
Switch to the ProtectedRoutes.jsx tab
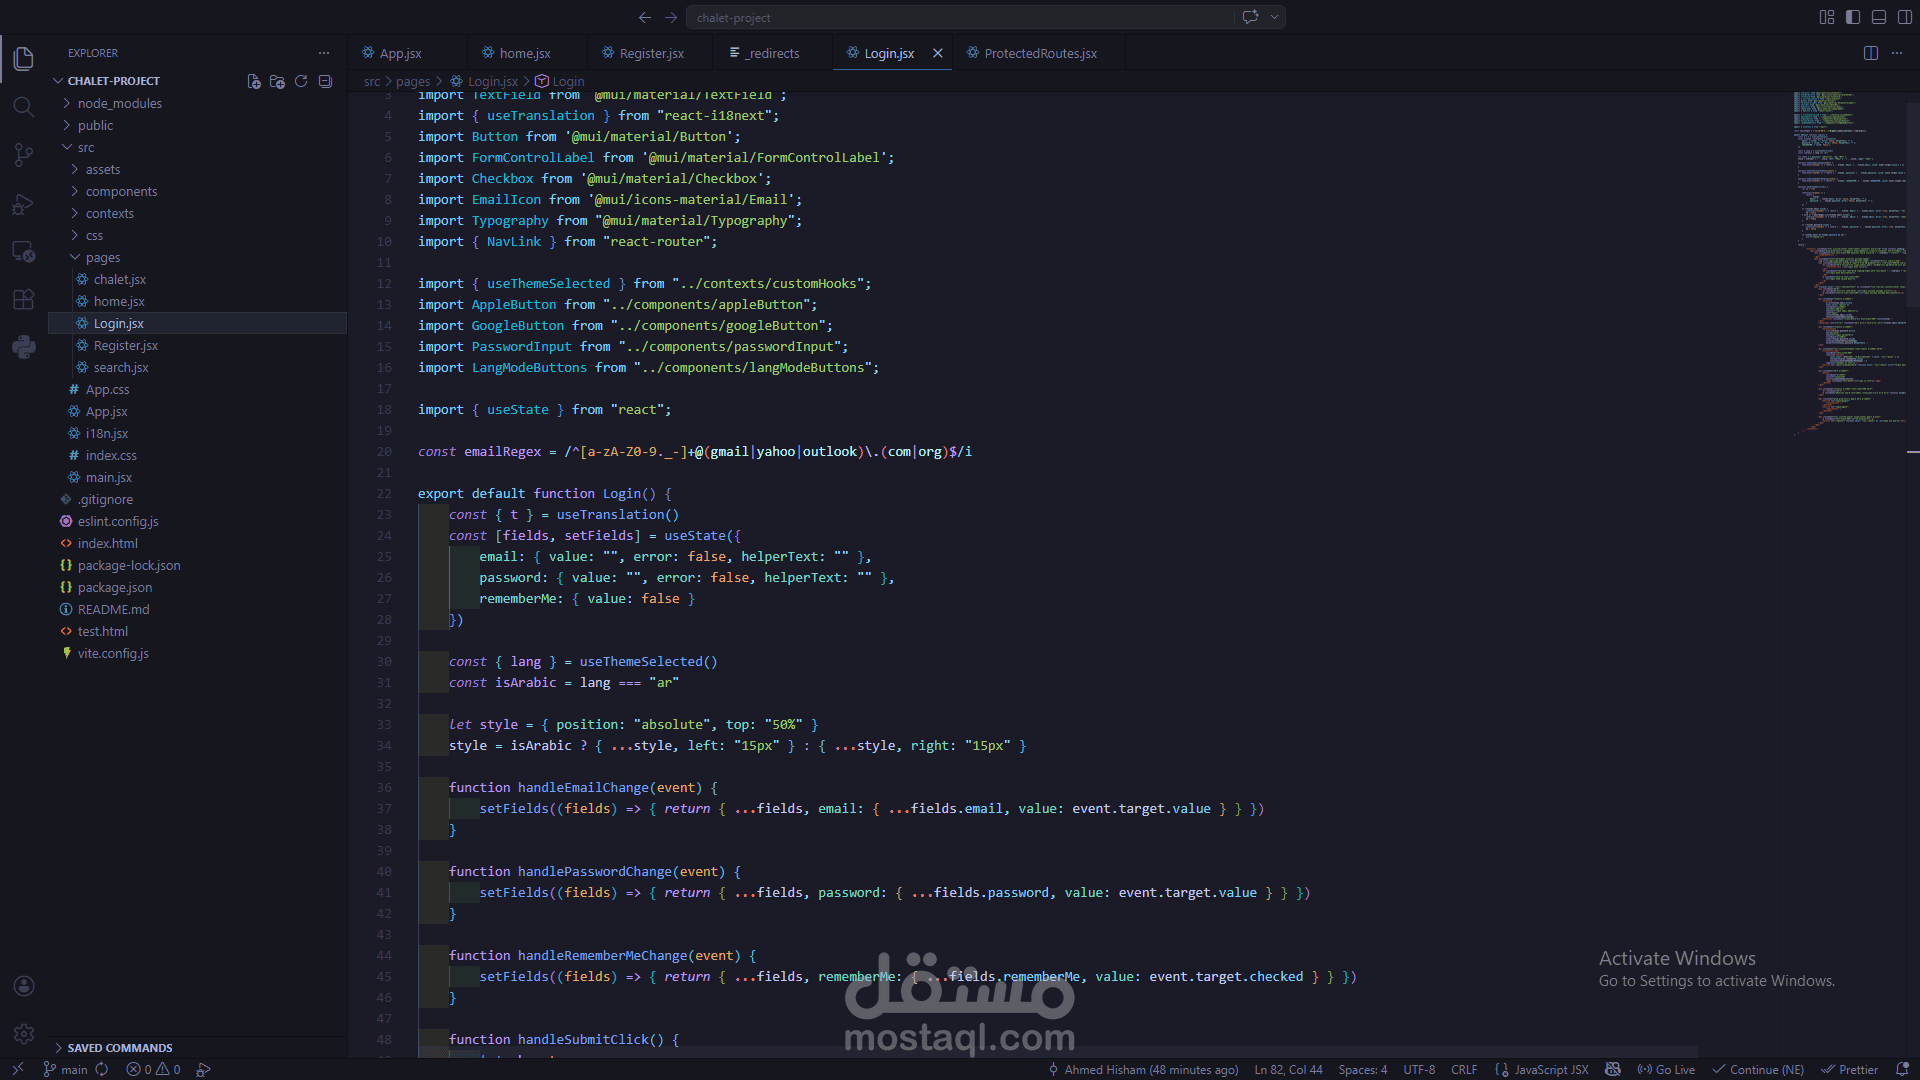tap(1040, 53)
